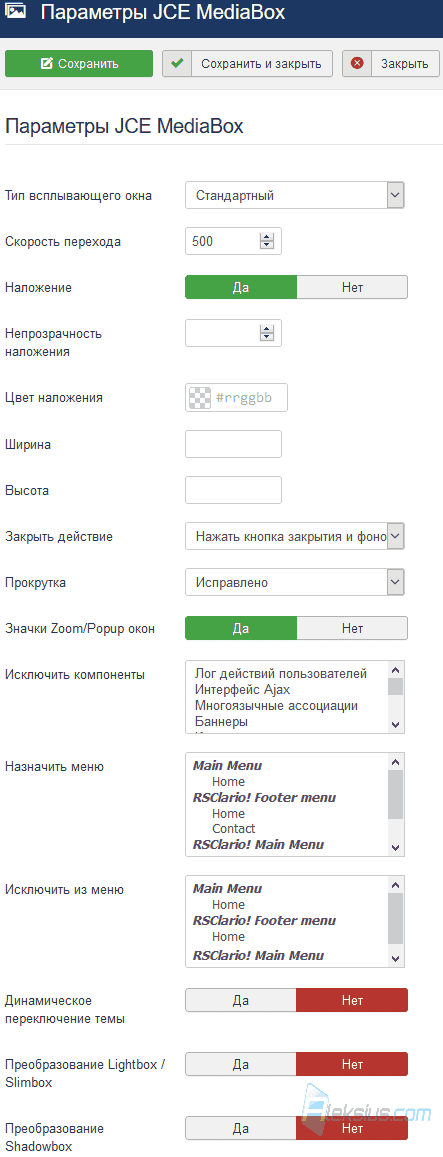Set Преобразование Shadowbox to Да
Viewport: 443px width, 1157px height.
point(241,1129)
